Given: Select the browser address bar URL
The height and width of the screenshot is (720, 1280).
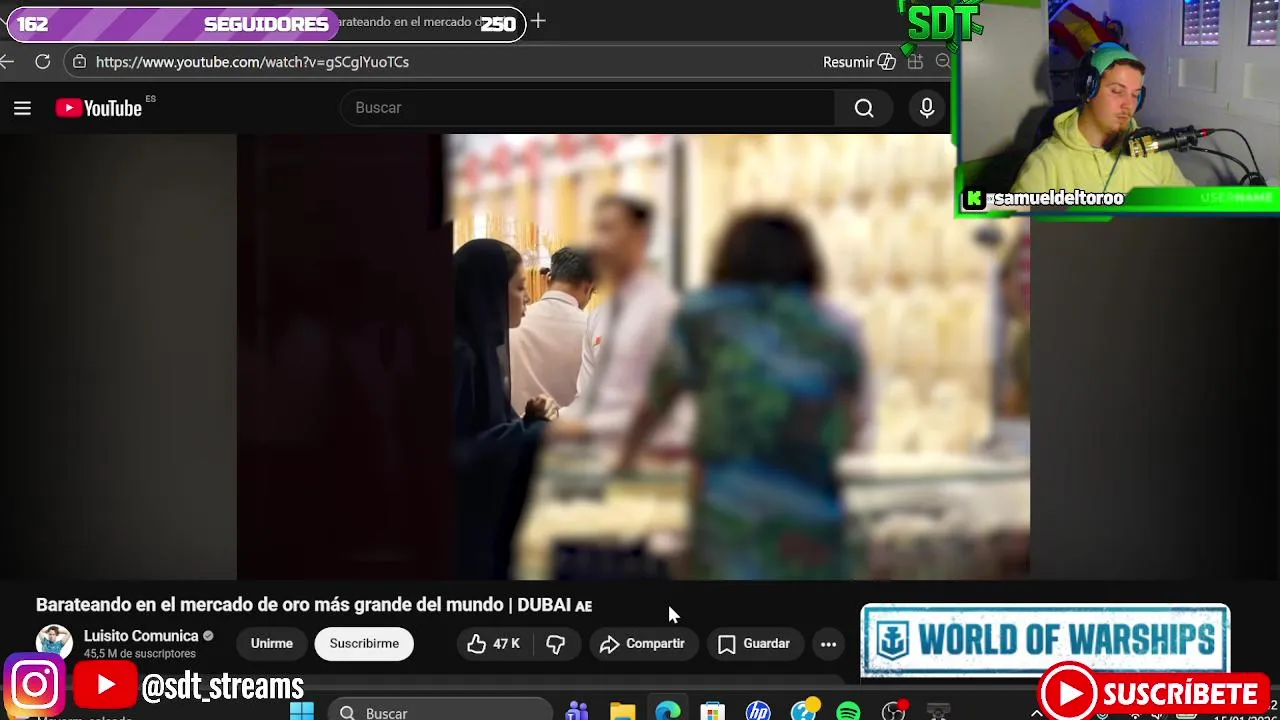Looking at the screenshot, I should coord(252,62).
